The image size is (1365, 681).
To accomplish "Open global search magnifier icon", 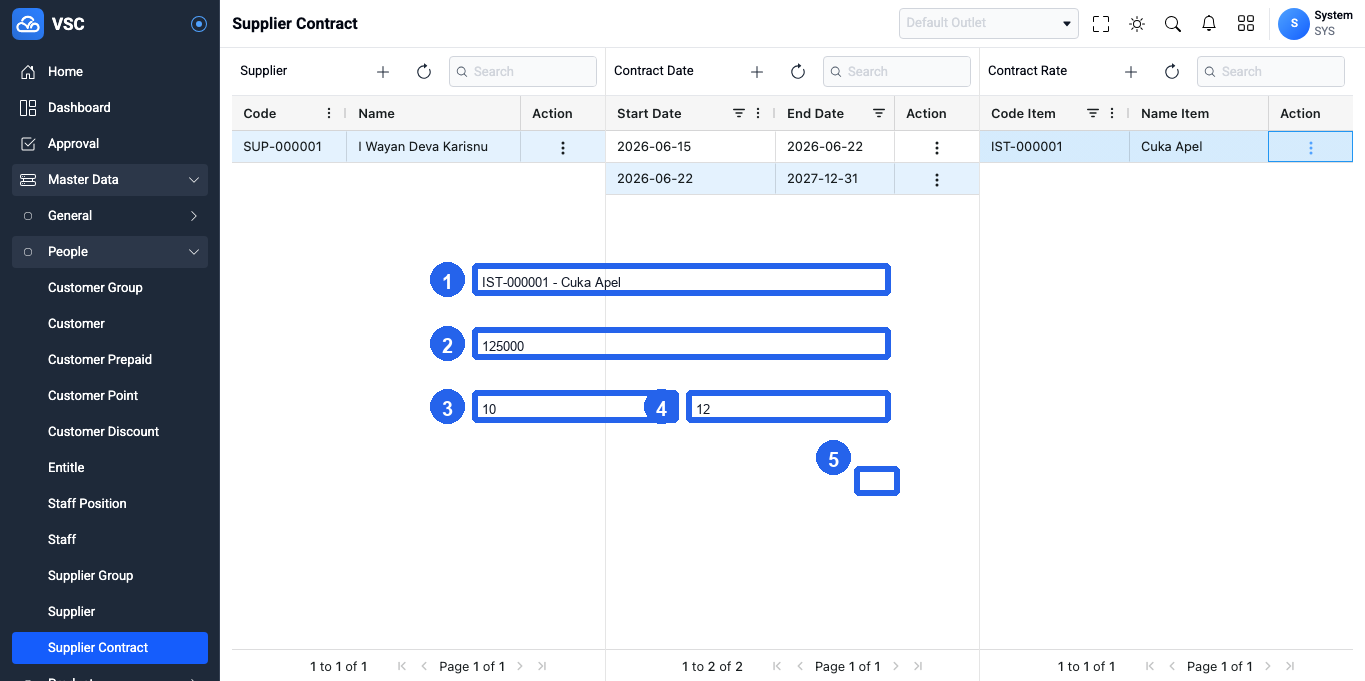I will (1173, 24).
